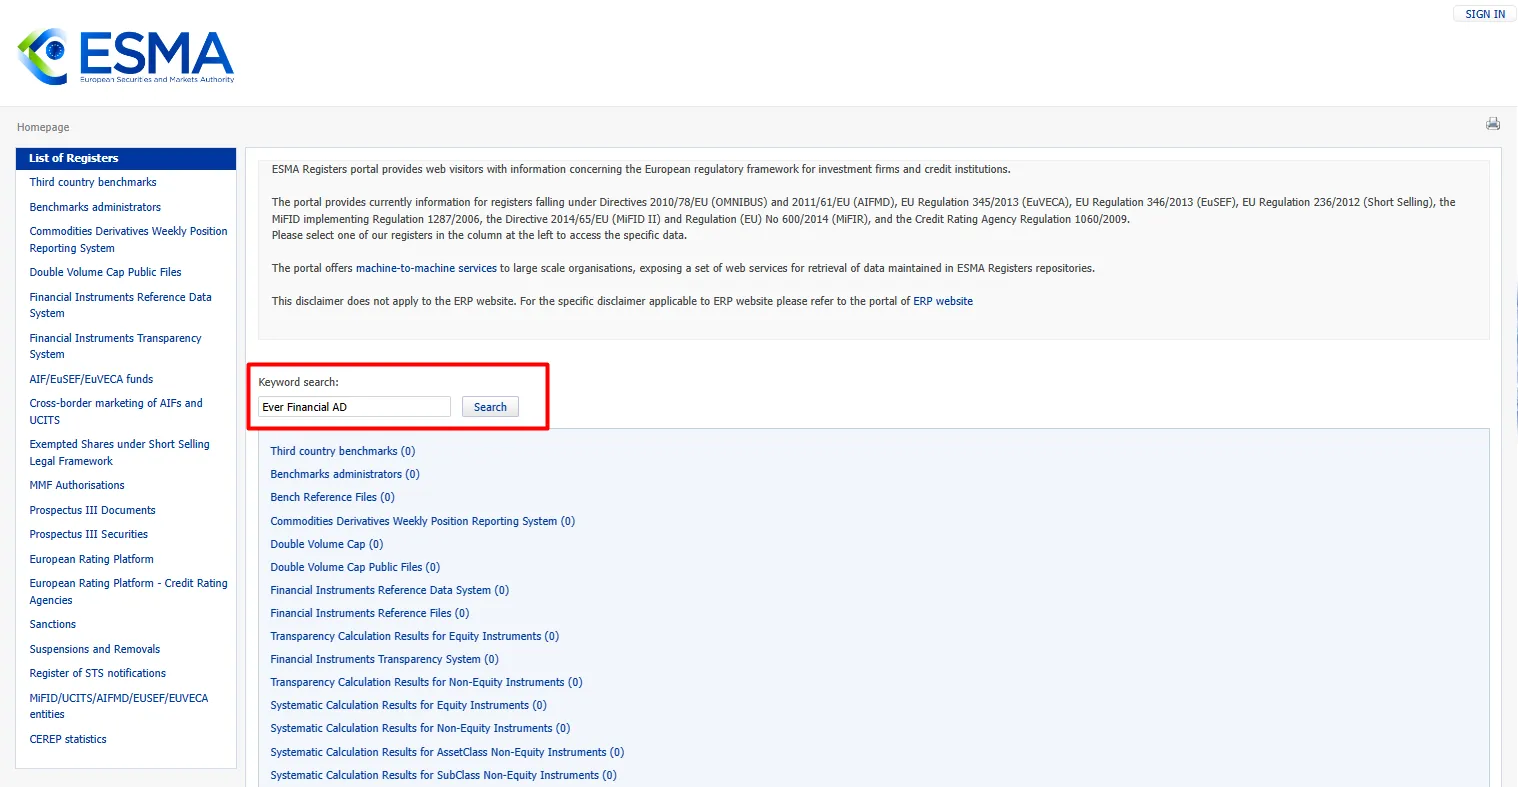Select Financial Instruments Transparency System in sidebar
This screenshot has height=787, width=1518.
(x=115, y=346)
